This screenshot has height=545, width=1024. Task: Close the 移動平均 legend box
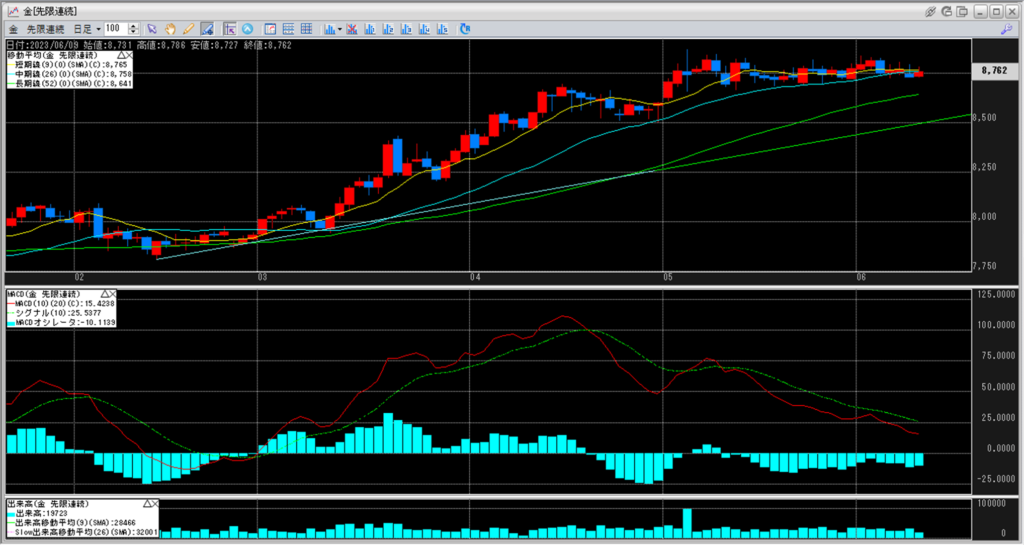click(x=128, y=55)
